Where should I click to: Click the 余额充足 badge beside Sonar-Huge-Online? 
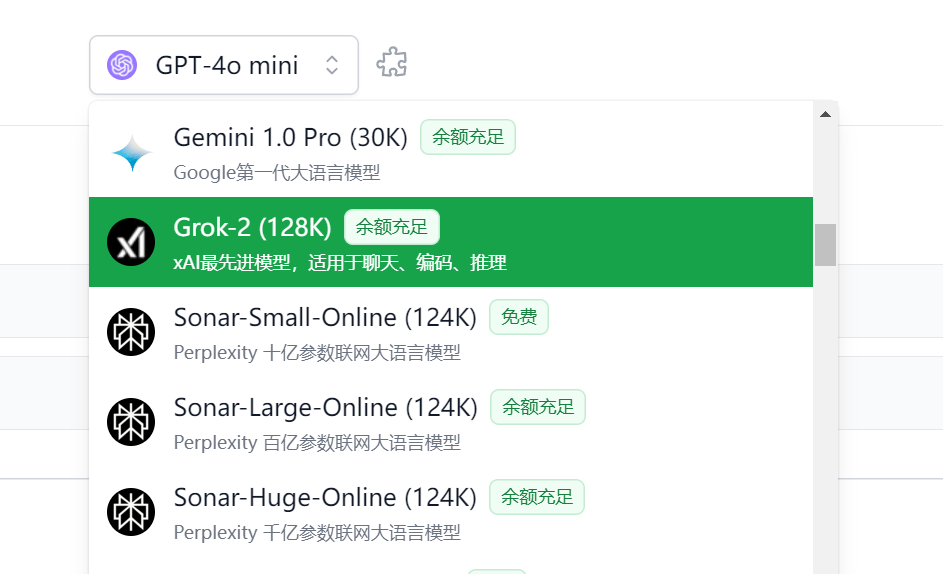(537, 497)
